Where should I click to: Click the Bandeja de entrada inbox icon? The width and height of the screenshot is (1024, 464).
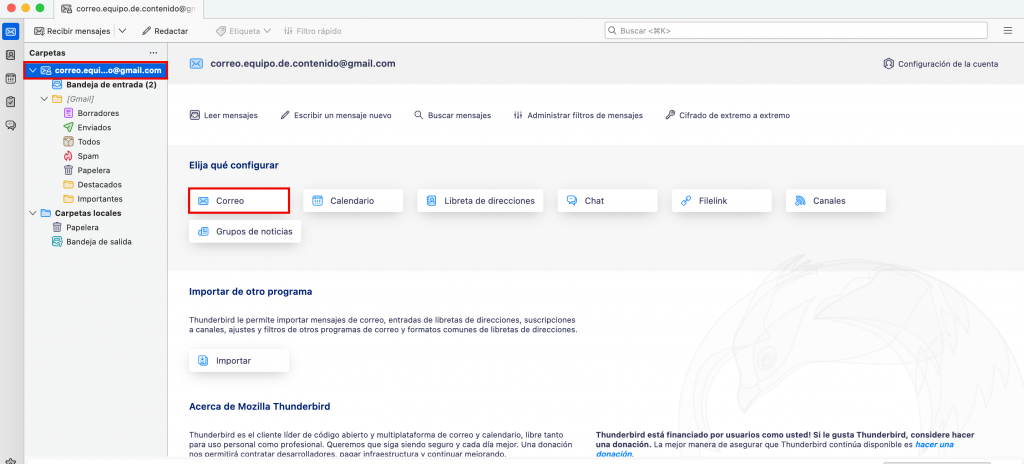pyautogui.click(x=57, y=85)
